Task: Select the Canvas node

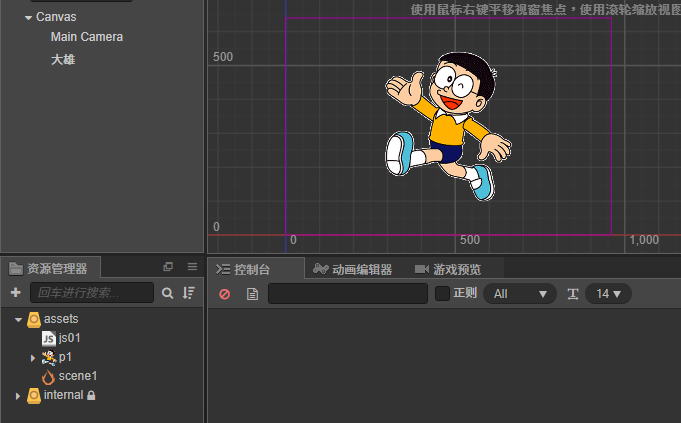Action: (56, 17)
